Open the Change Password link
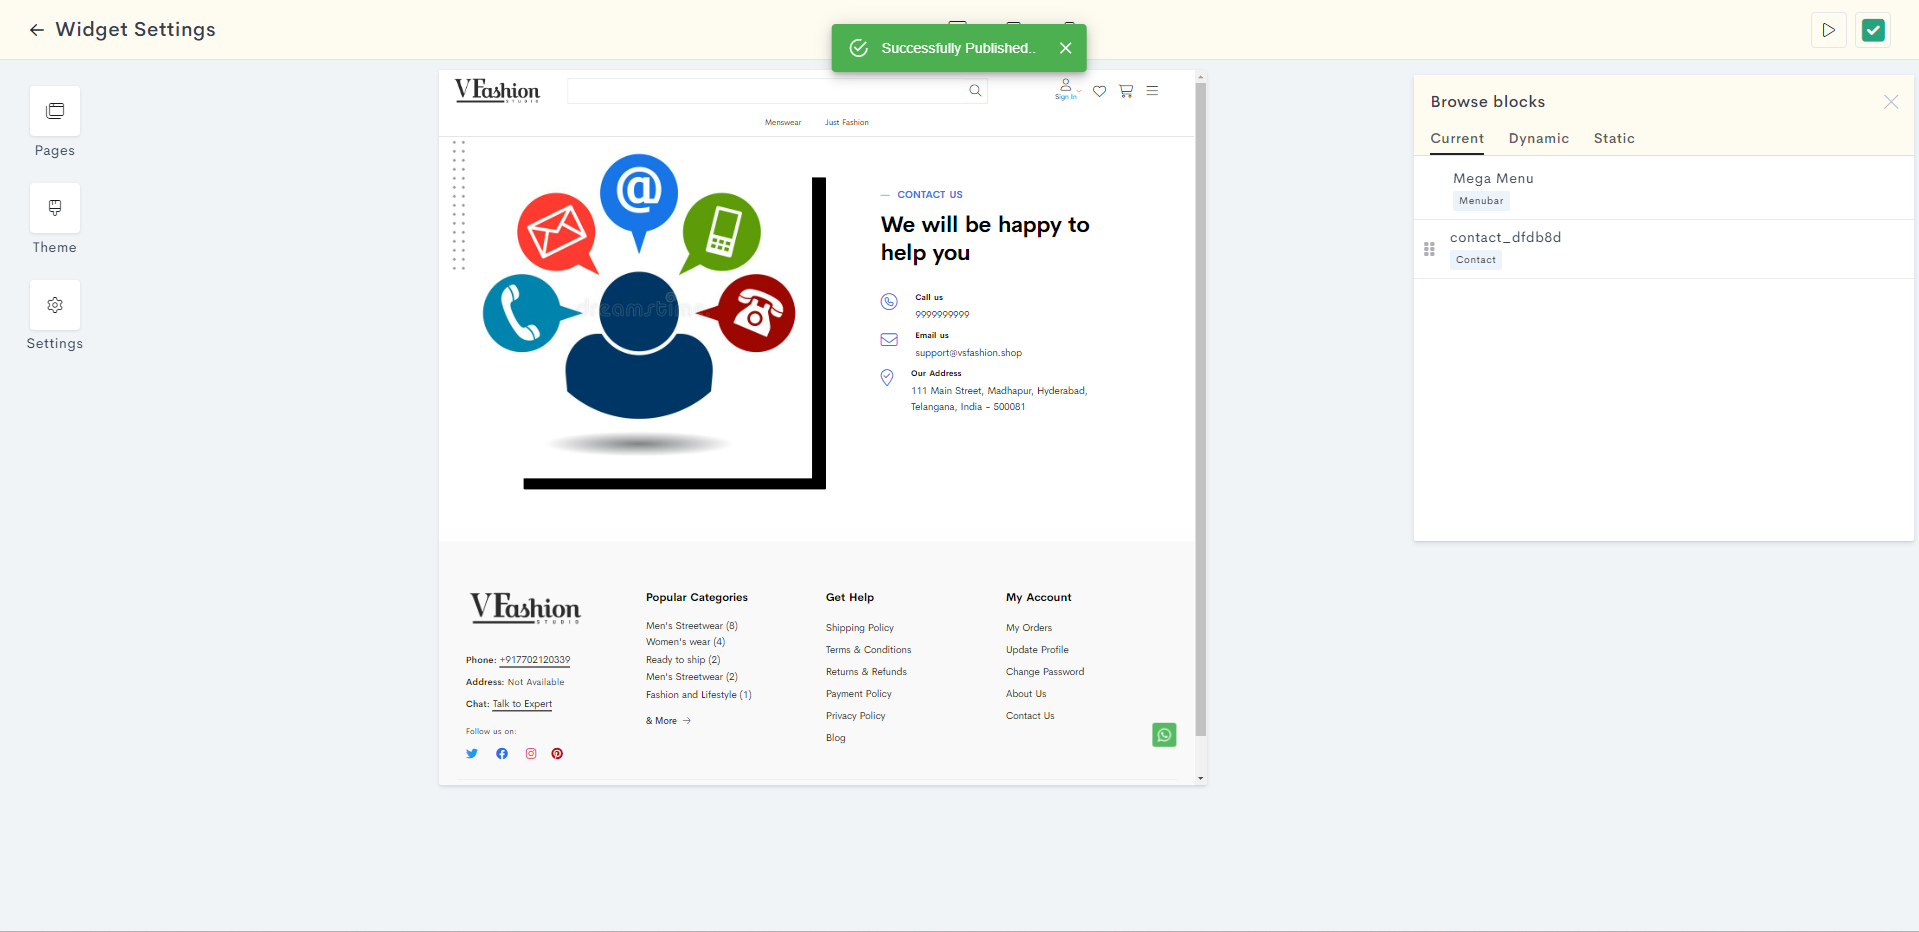The height and width of the screenshot is (932, 1919). (1045, 672)
